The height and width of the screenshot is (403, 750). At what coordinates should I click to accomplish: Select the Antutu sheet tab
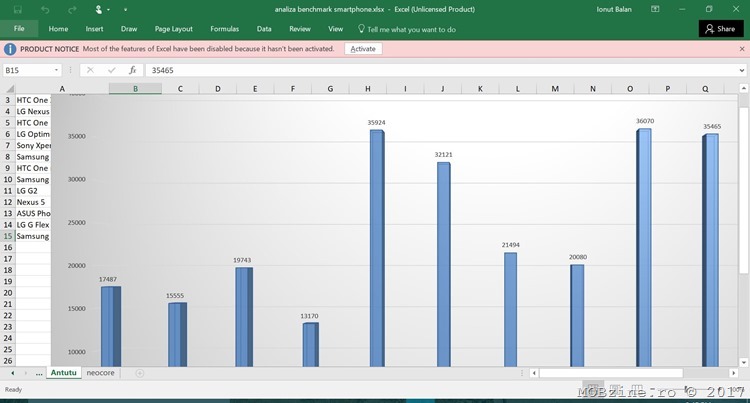coord(64,373)
